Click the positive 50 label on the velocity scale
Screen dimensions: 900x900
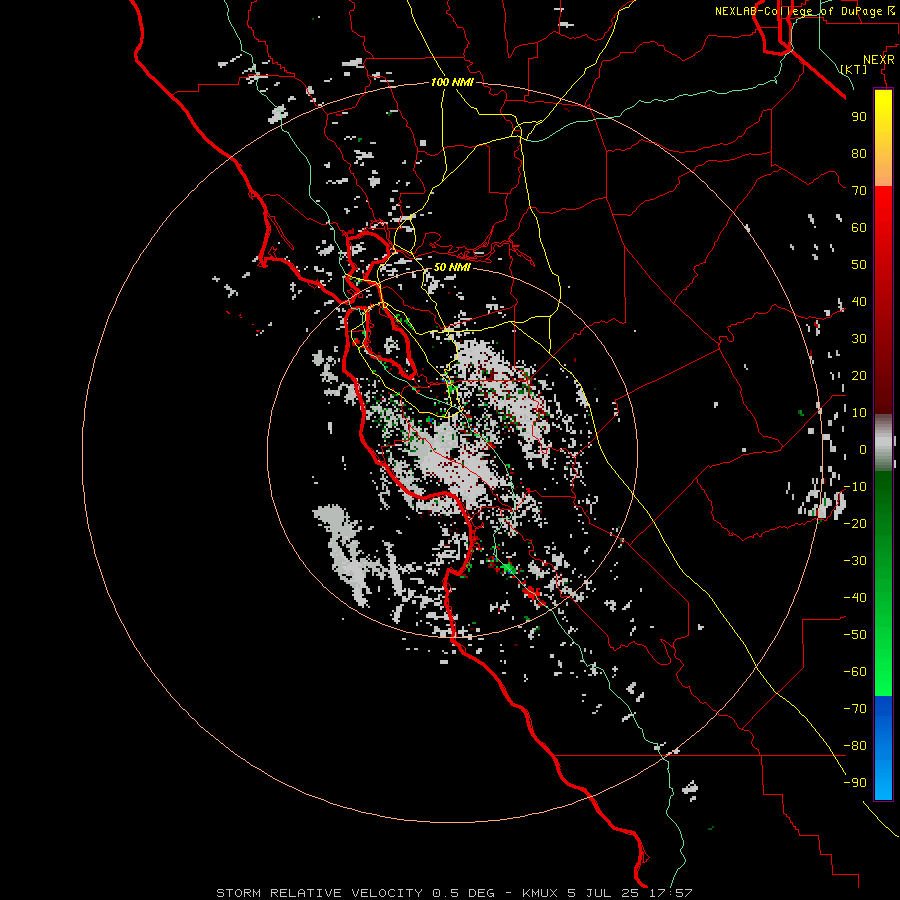point(859,265)
